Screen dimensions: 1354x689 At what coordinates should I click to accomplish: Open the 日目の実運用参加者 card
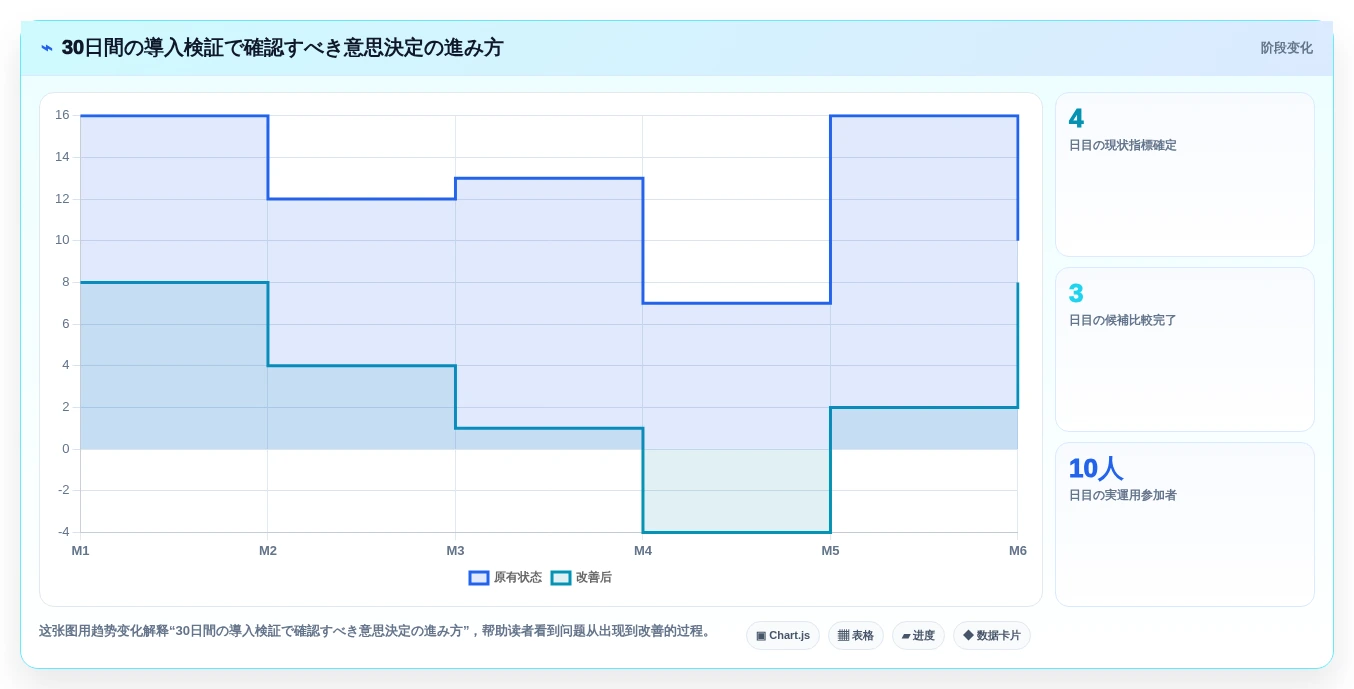pyautogui.click(x=1185, y=524)
